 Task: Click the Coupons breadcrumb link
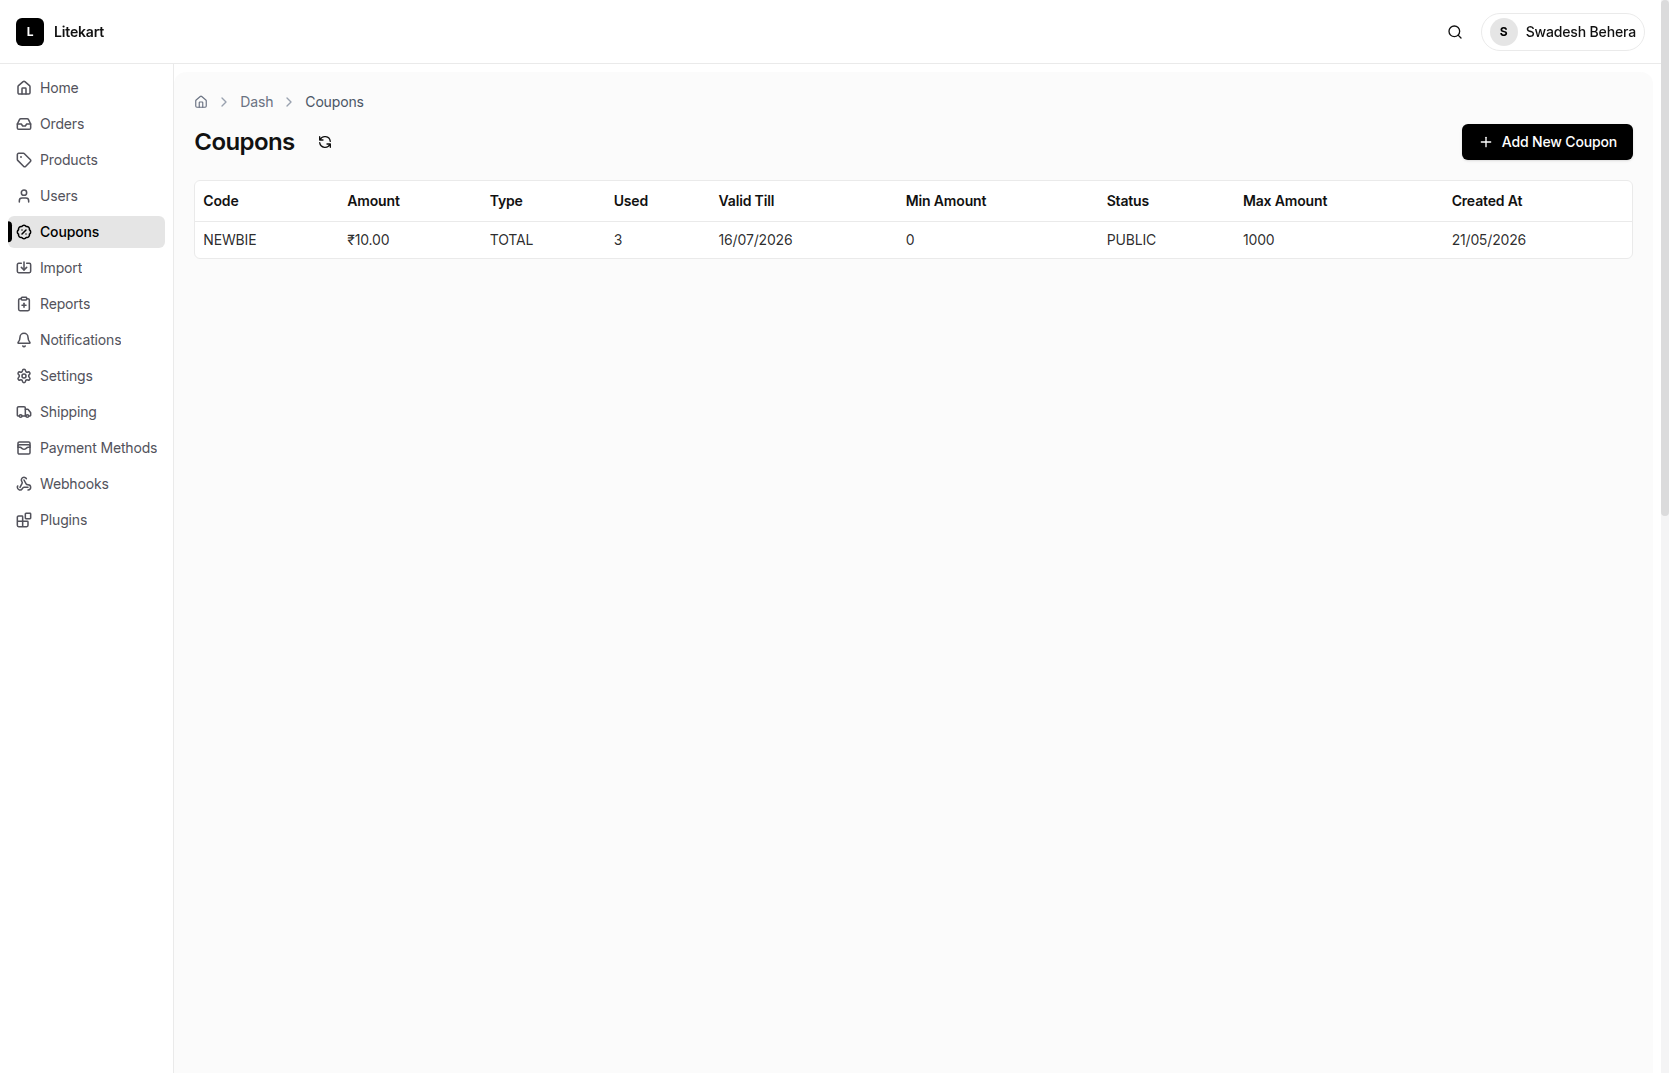[334, 102]
